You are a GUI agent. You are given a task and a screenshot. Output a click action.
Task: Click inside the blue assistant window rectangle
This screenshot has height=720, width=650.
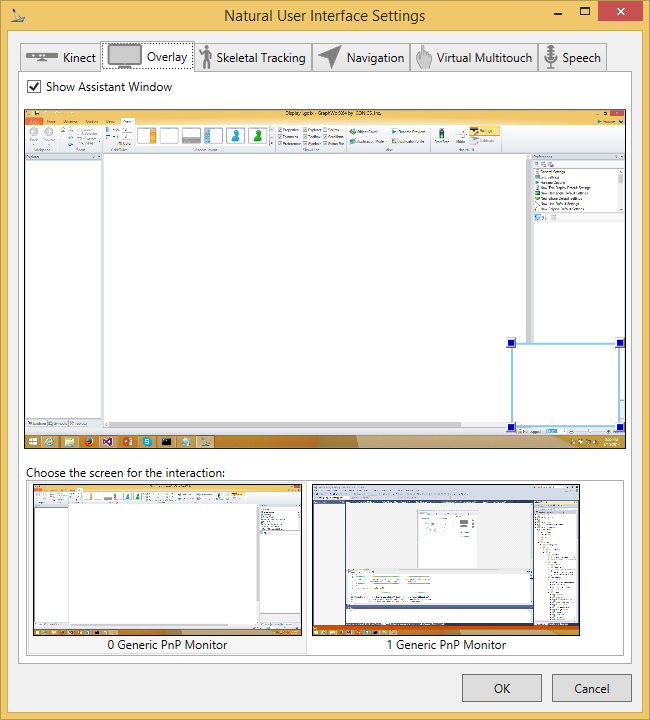[565, 385]
